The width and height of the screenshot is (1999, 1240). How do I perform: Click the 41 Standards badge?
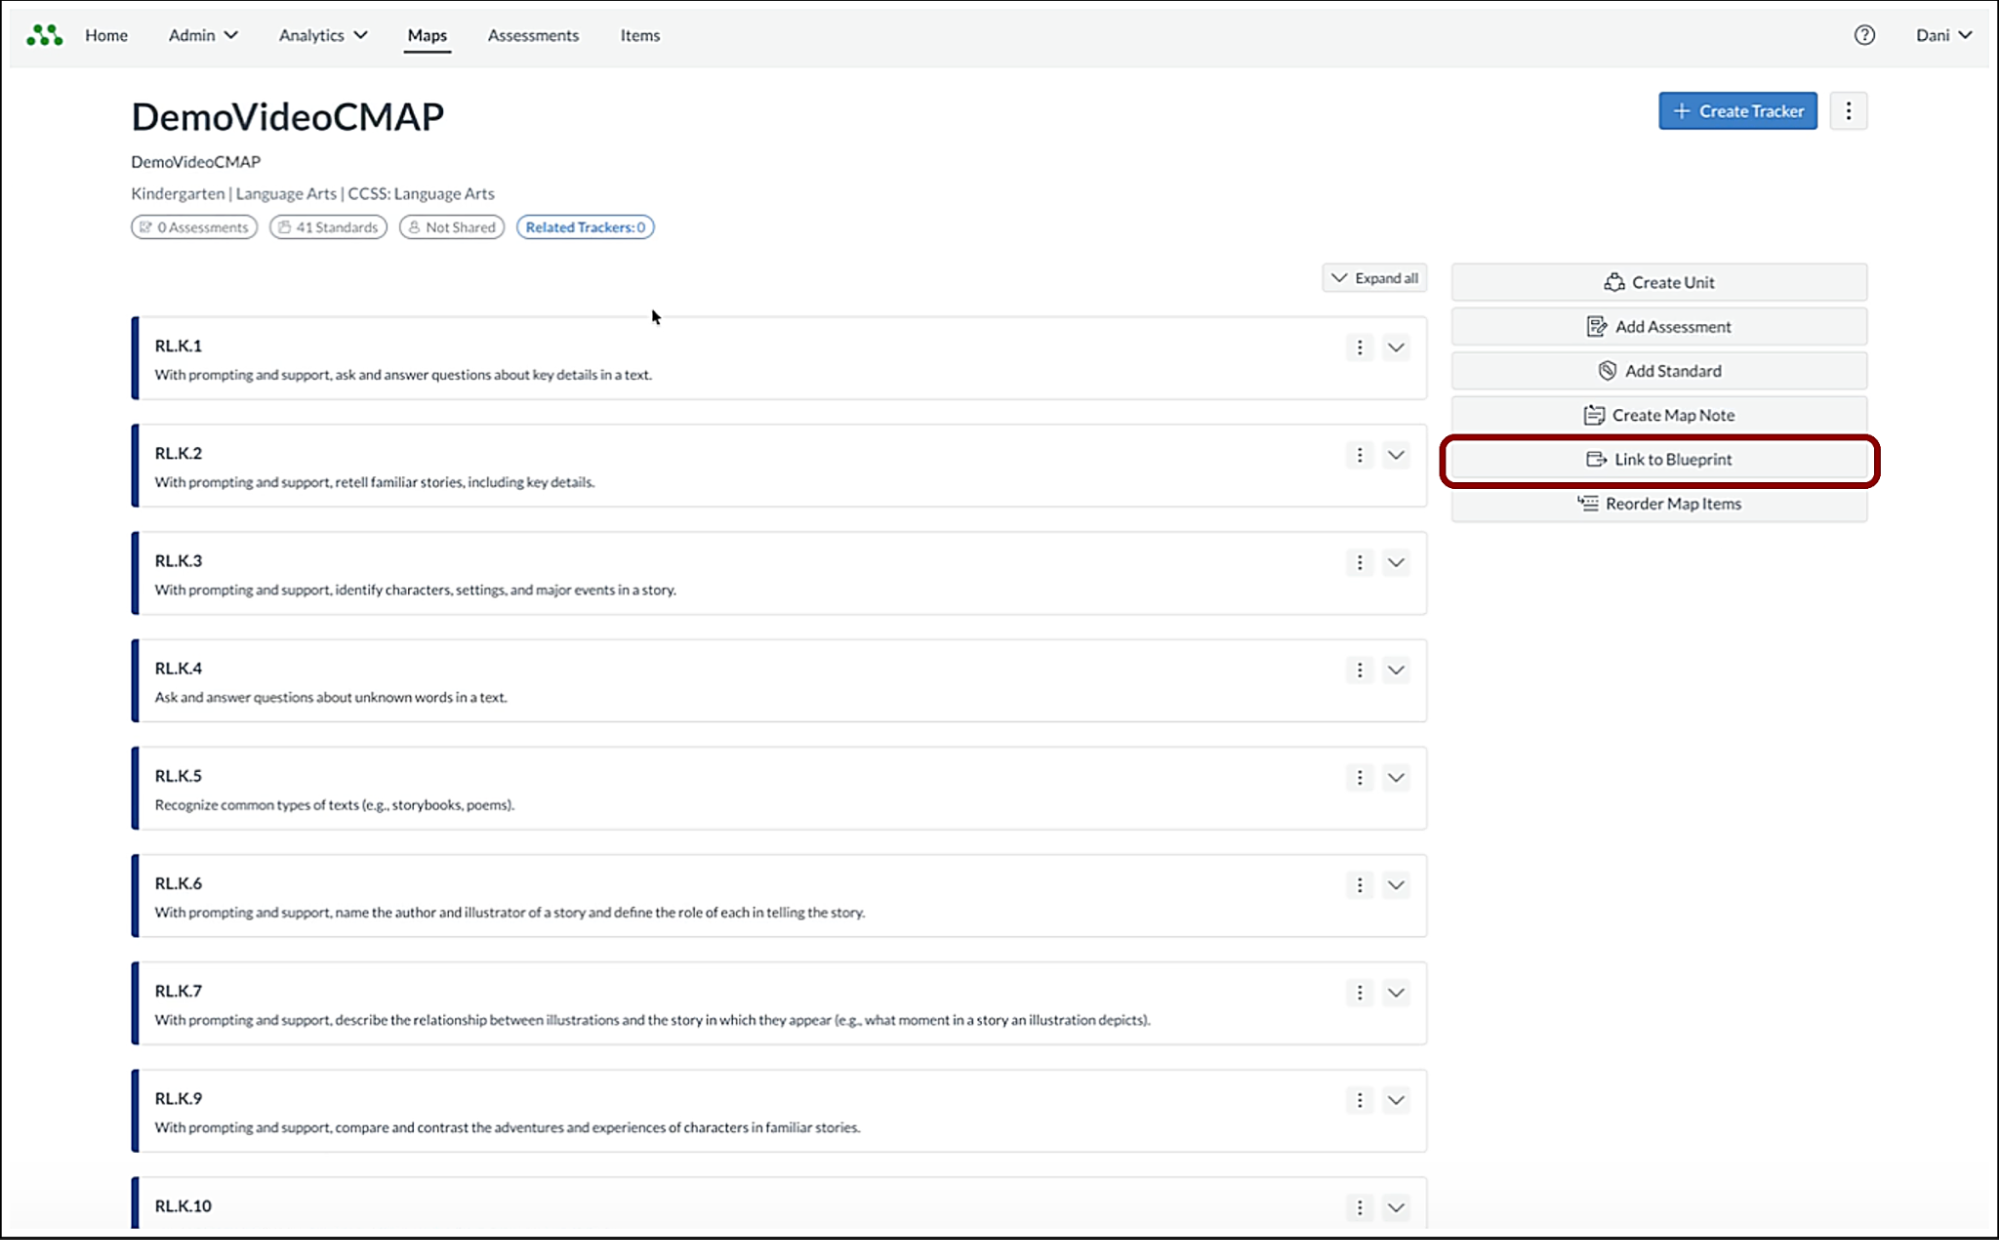click(x=328, y=227)
